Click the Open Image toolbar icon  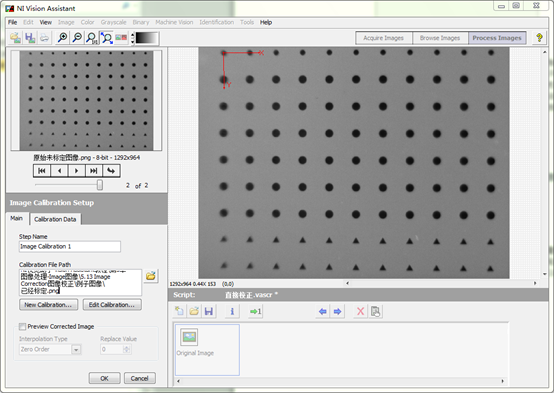(15, 38)
